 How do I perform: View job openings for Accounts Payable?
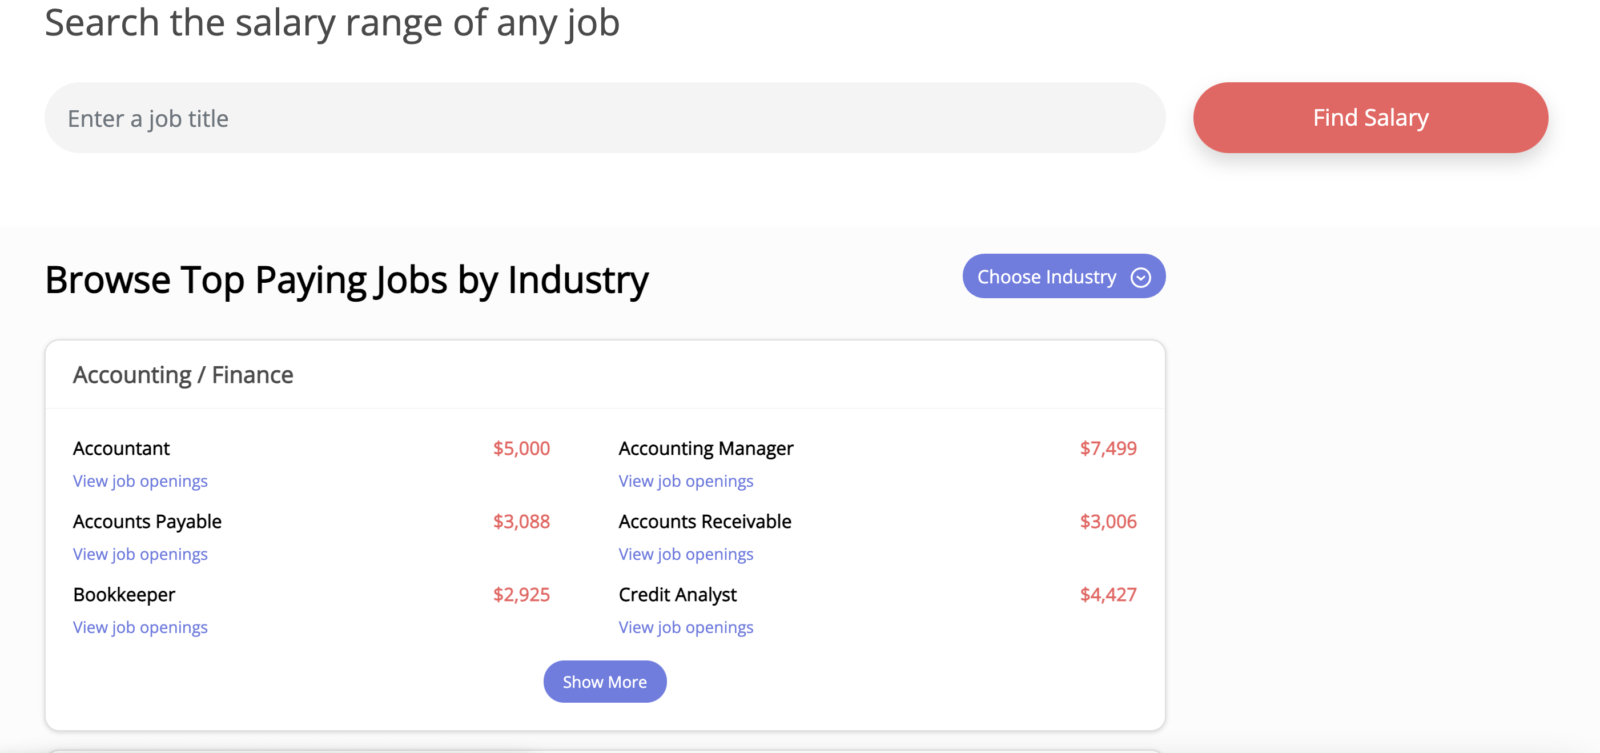(140, 554)
